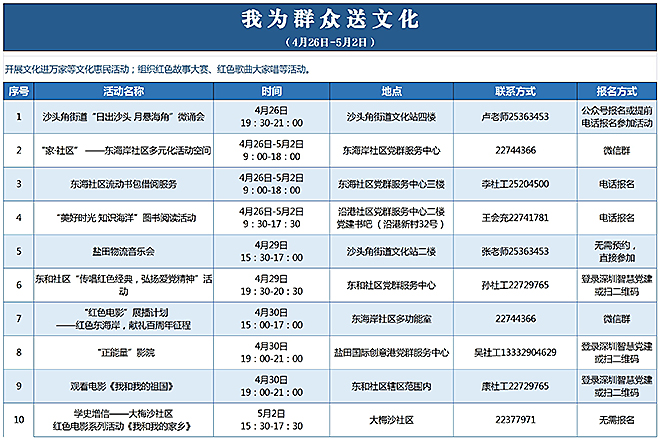Select the "正能量"影院 activity cell
Screen dimensions: 660x440
click(x=124, y=353)
